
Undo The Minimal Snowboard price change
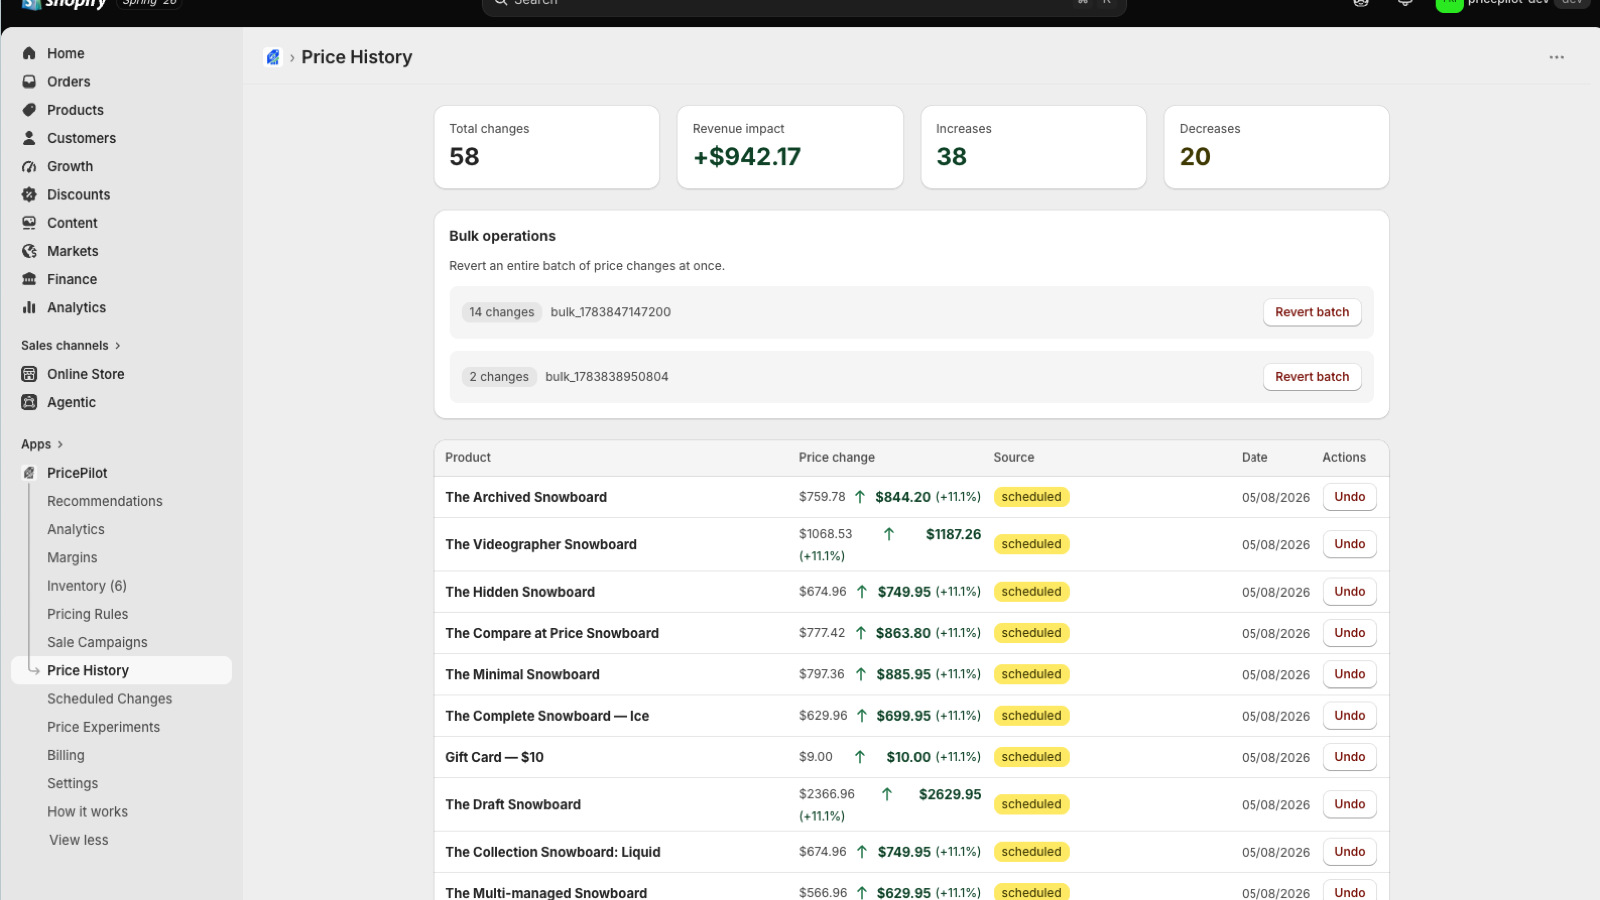point(1349,674)
